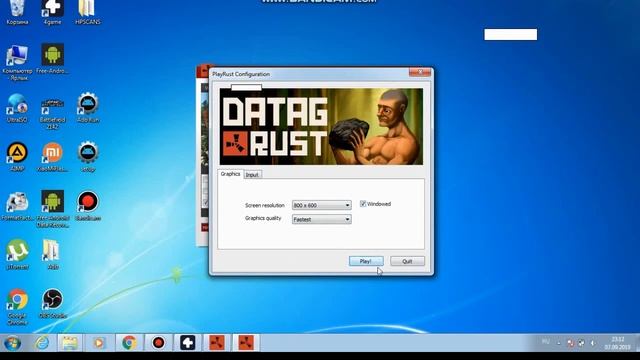
Task: Select the Adb Run gear icon
Action: tap(87, 108)
